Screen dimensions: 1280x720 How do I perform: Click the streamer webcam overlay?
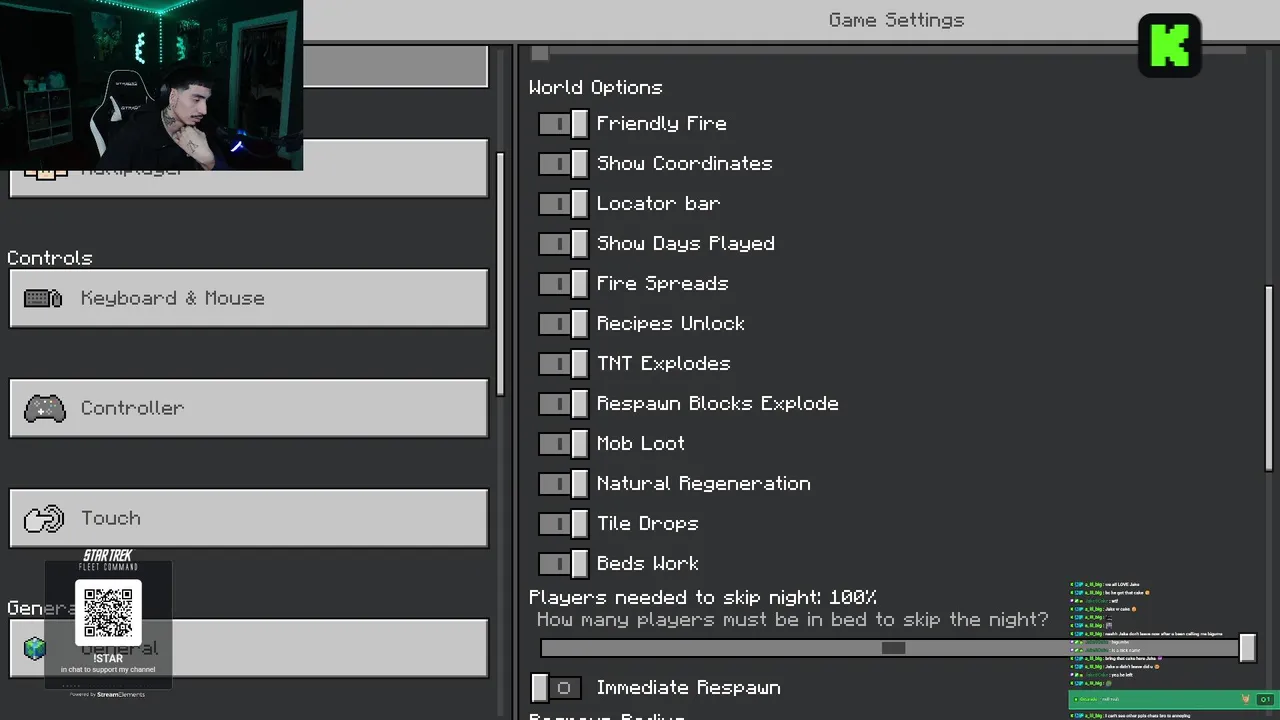[151, 85]
